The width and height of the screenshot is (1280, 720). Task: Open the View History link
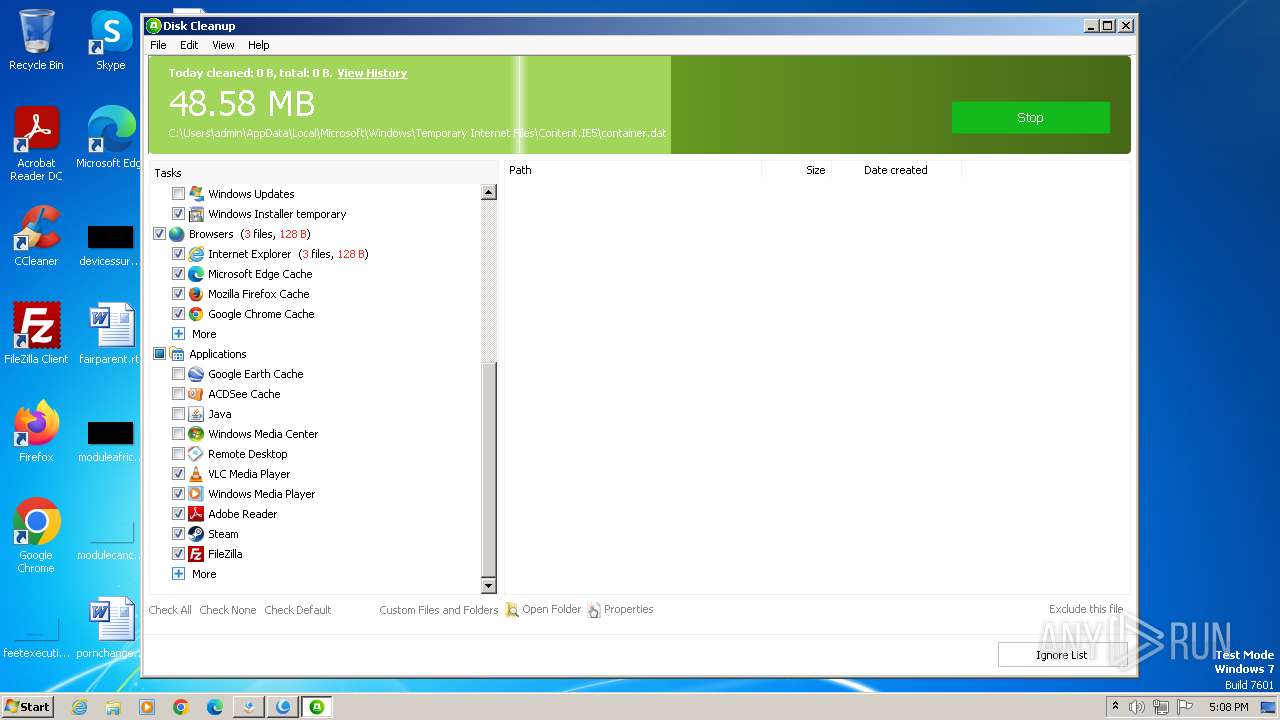pyautogui.click(x=372, y=73)
